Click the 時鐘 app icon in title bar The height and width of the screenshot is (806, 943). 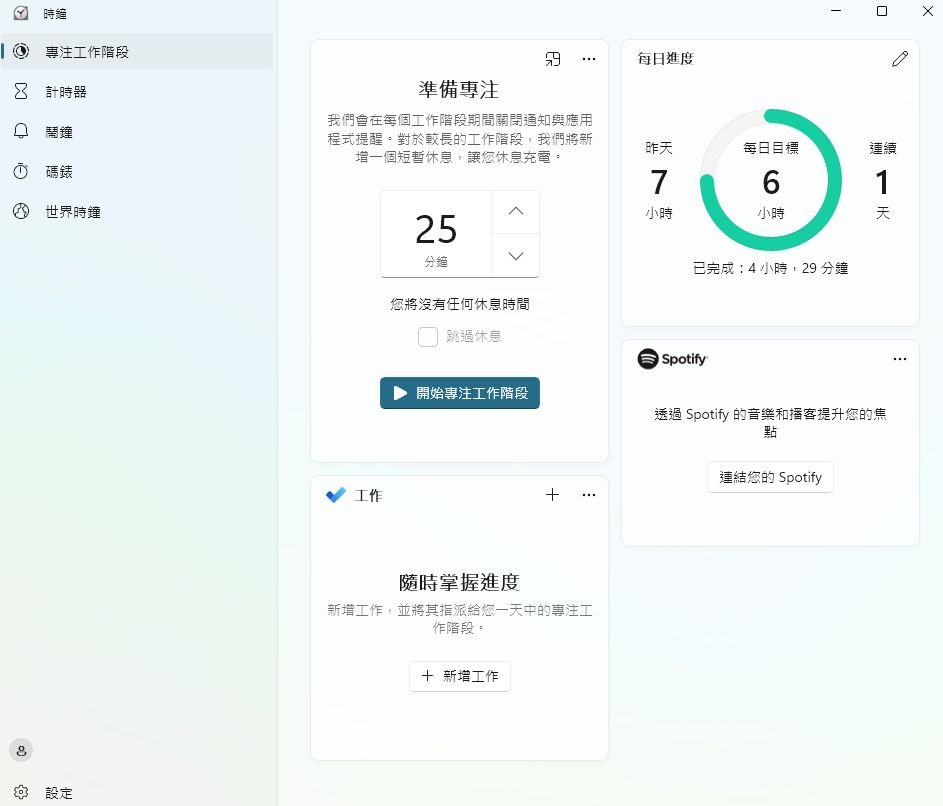coord(21,13)
